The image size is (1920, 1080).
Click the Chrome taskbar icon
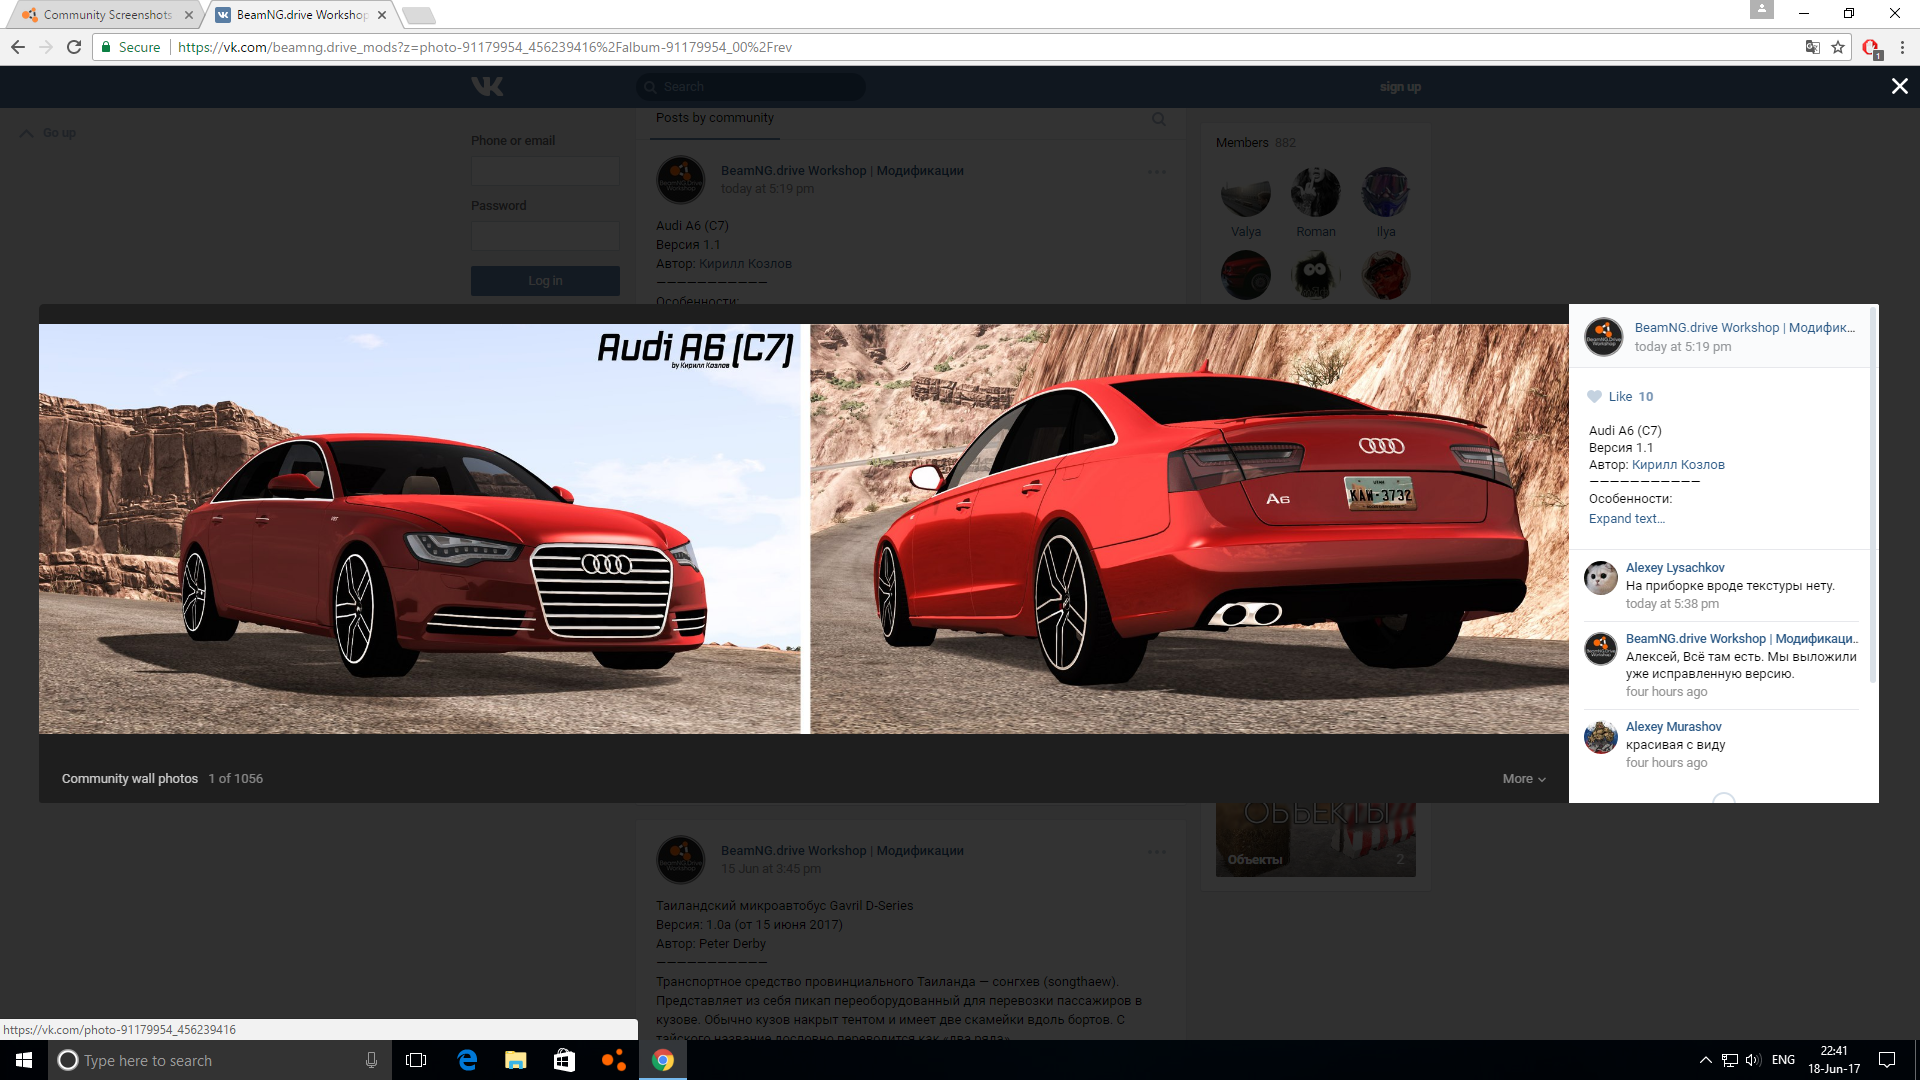pos(663,1060)
